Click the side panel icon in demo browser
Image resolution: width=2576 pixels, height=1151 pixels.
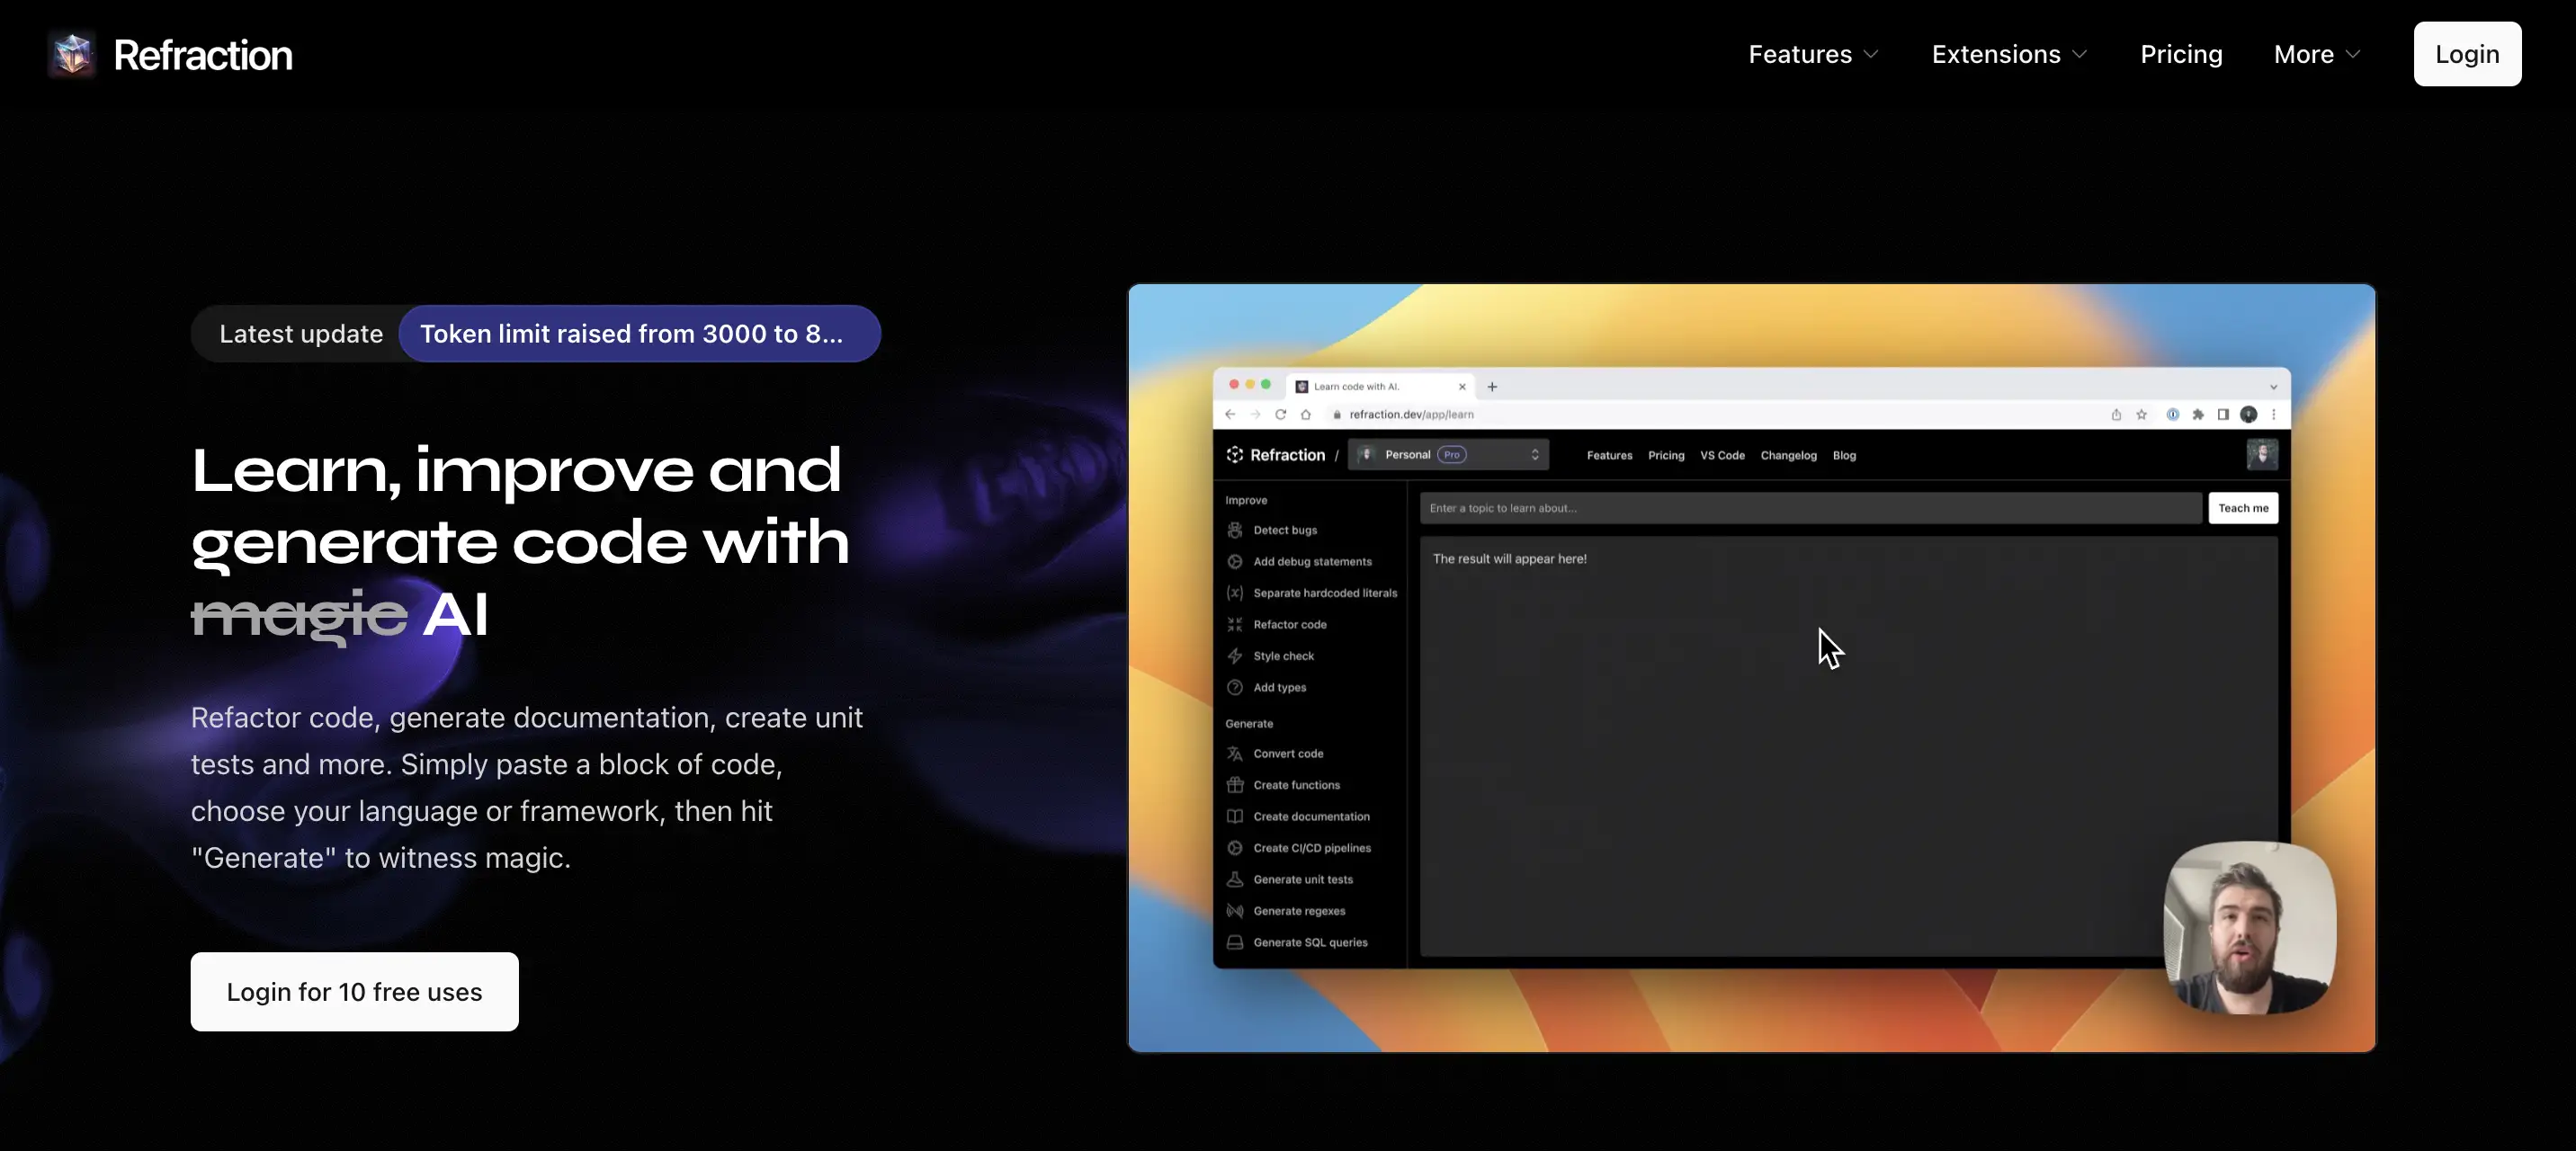pyautogui.click(x=2223, y=414)
